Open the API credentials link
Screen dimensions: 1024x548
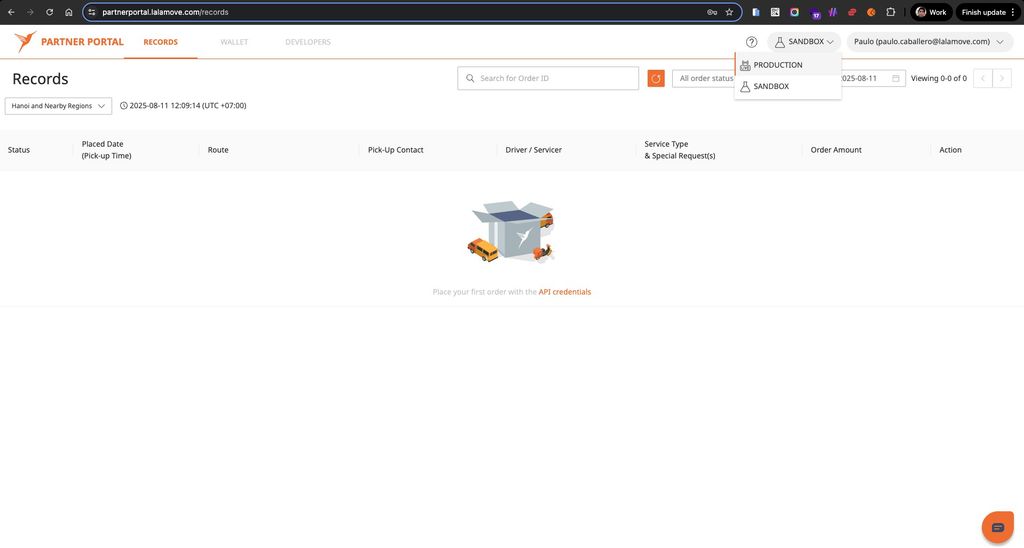[x=564, y=292]
